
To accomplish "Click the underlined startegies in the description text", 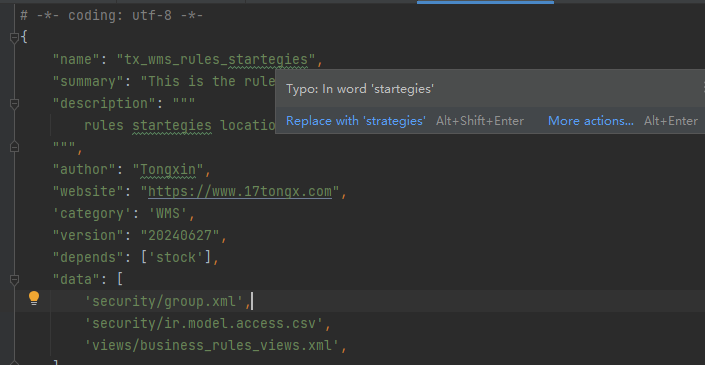I will tap(172, 125).
